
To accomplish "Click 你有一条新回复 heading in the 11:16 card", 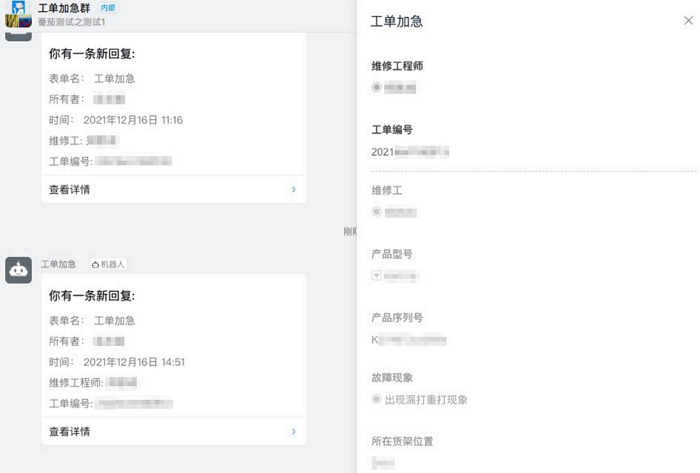I will [92, 54].
